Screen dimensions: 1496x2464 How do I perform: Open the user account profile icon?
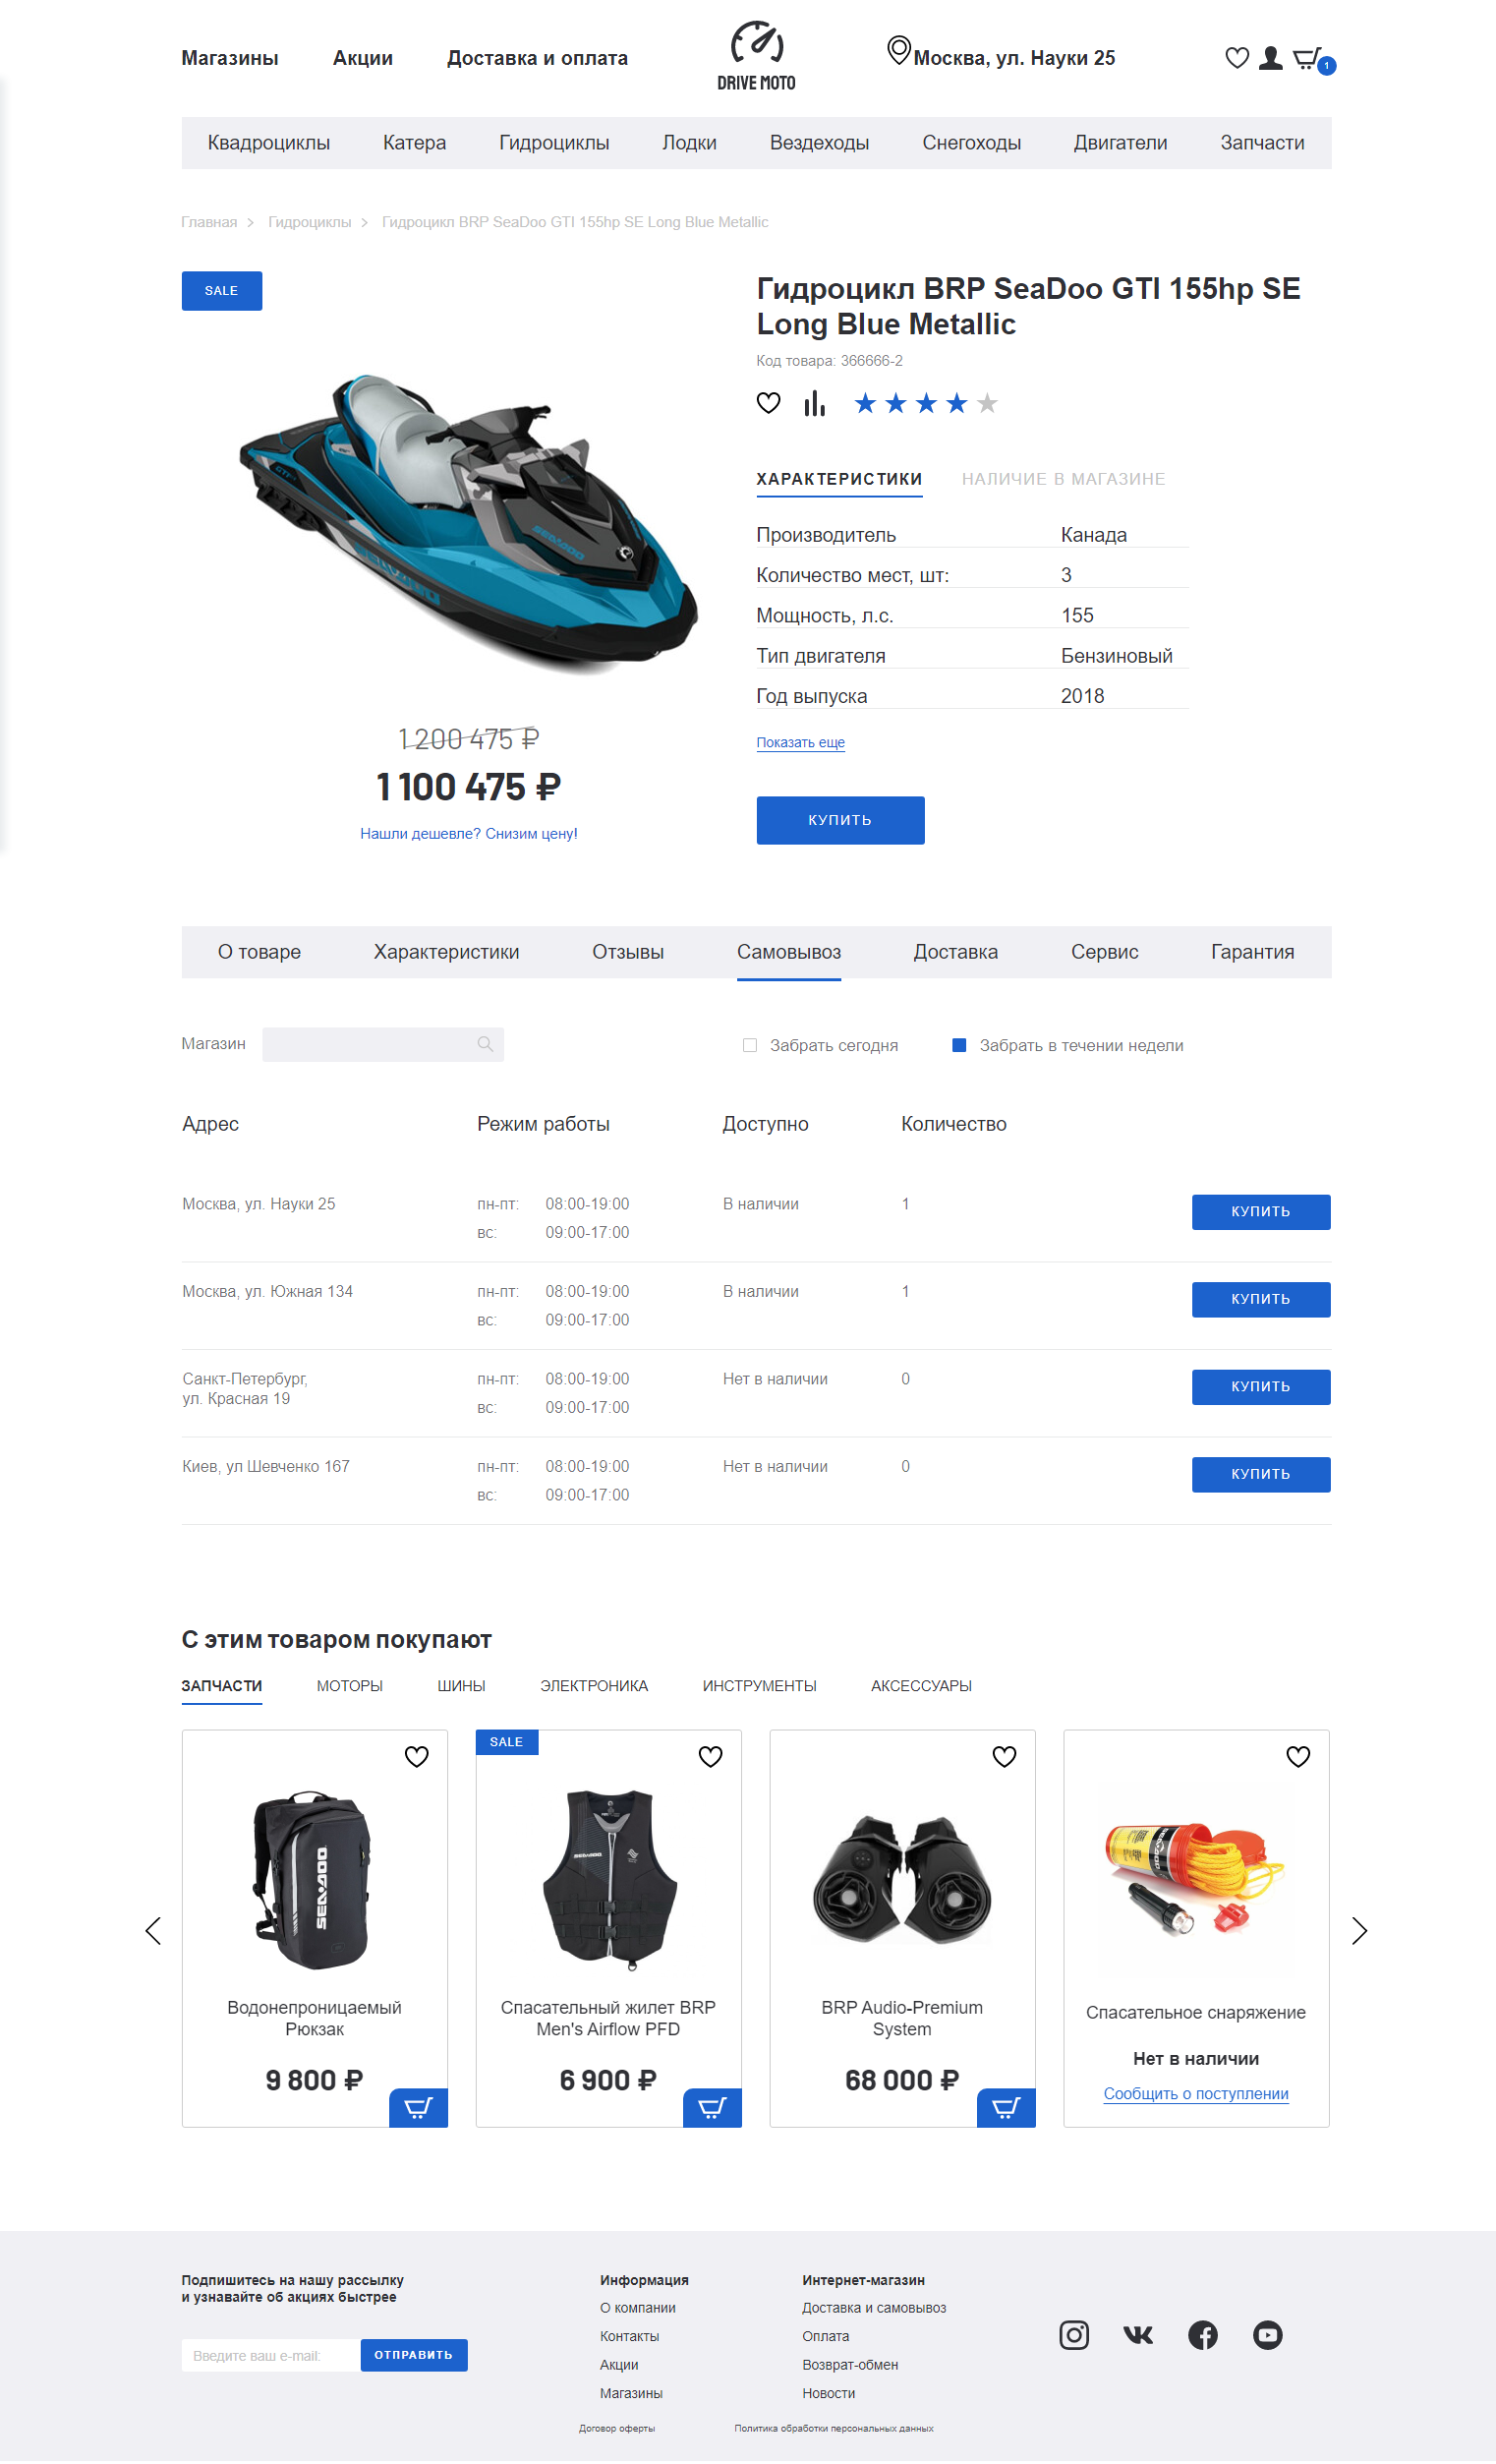(1271, 58)
